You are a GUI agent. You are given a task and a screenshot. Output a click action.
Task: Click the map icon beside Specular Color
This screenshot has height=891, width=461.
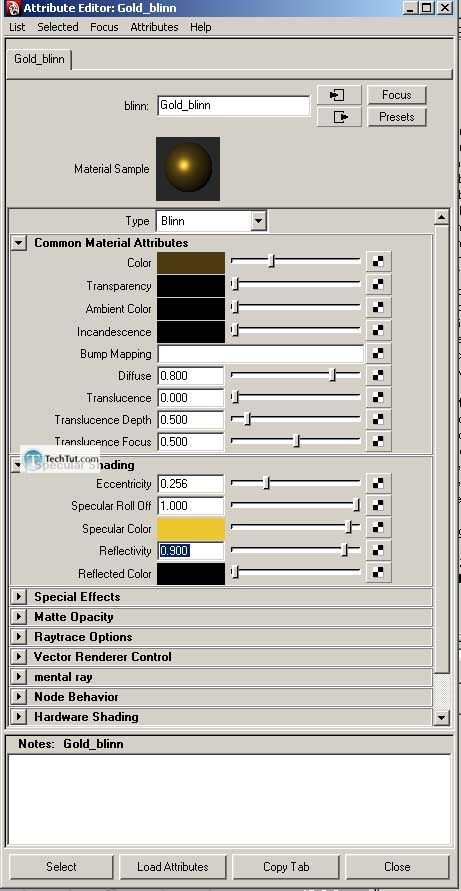[x=378, y=528]
